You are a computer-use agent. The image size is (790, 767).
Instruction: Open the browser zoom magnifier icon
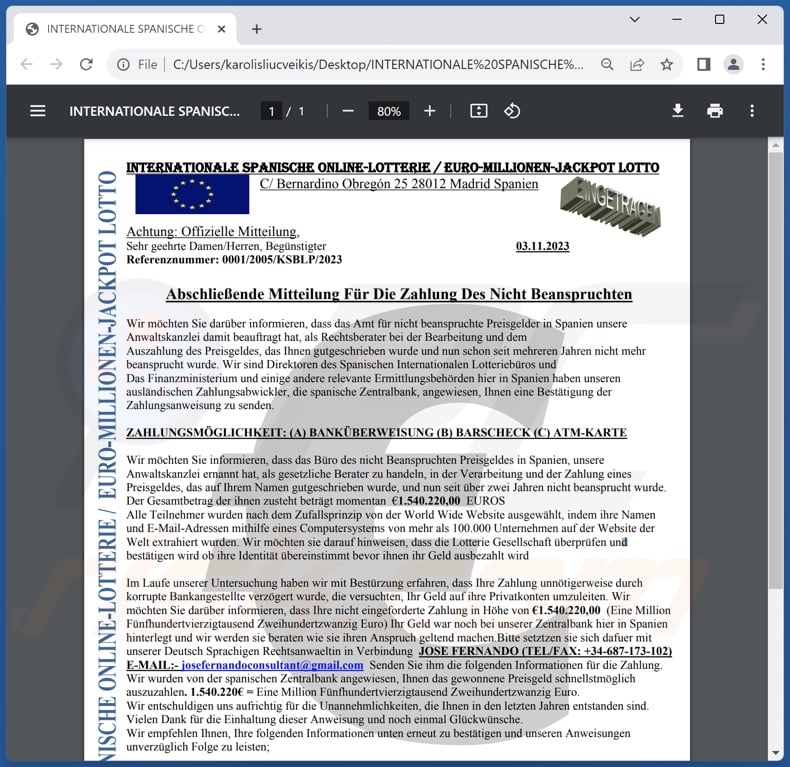point(607,65)
